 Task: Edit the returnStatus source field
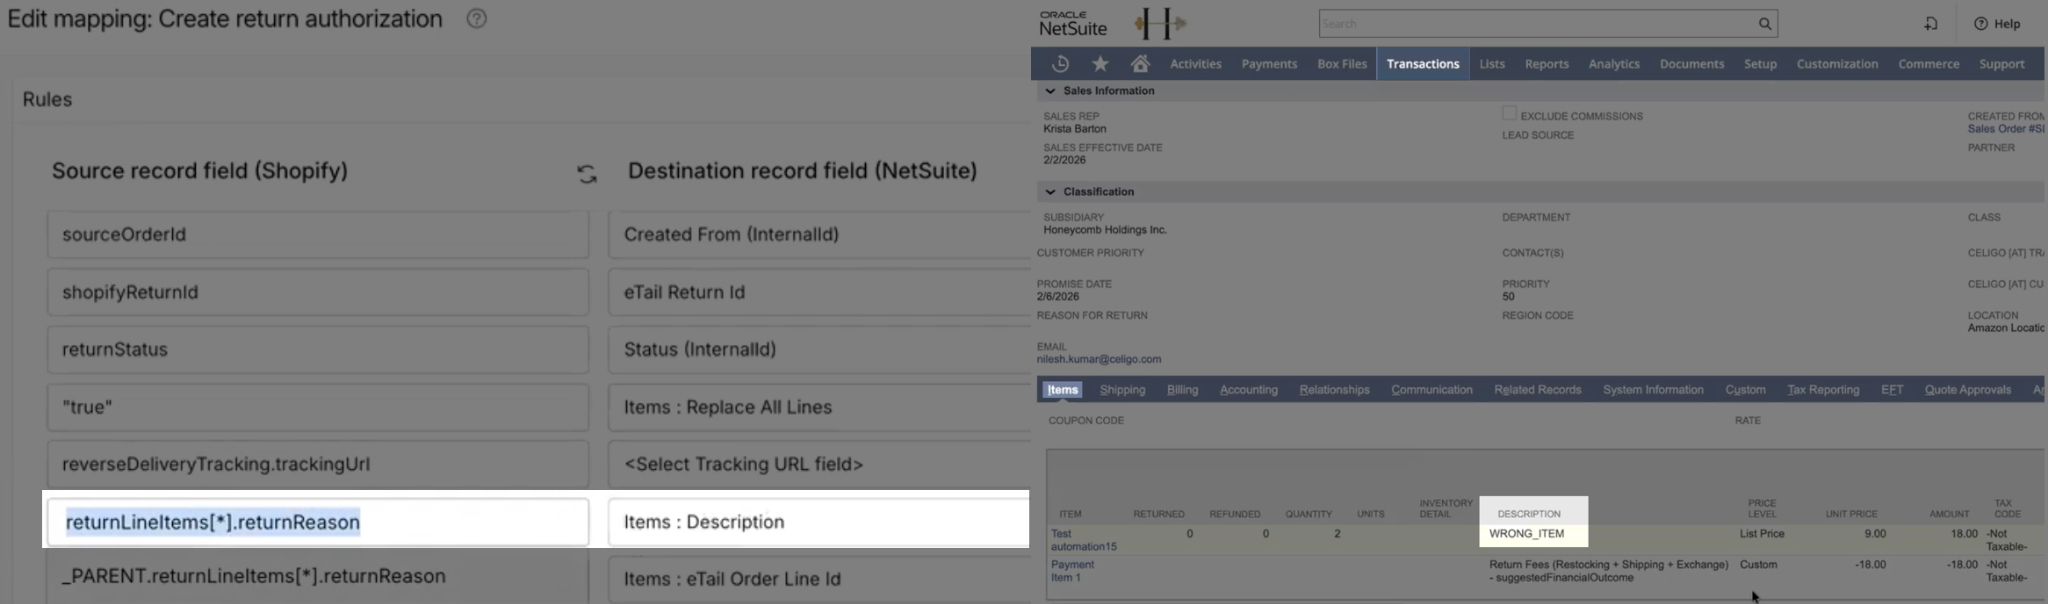(318, 349)
